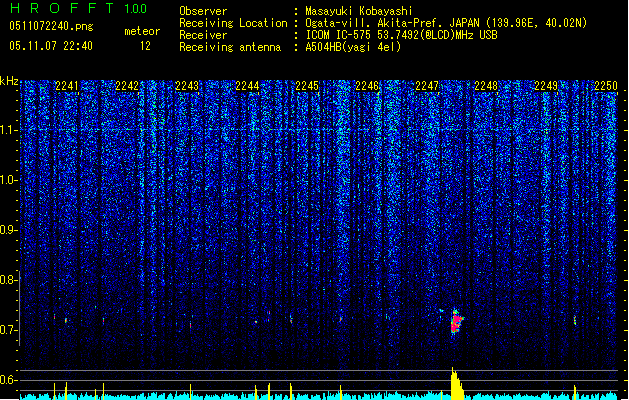Click time marker 2245
This screenshot has width=629, height=400.
coord(307,86)
